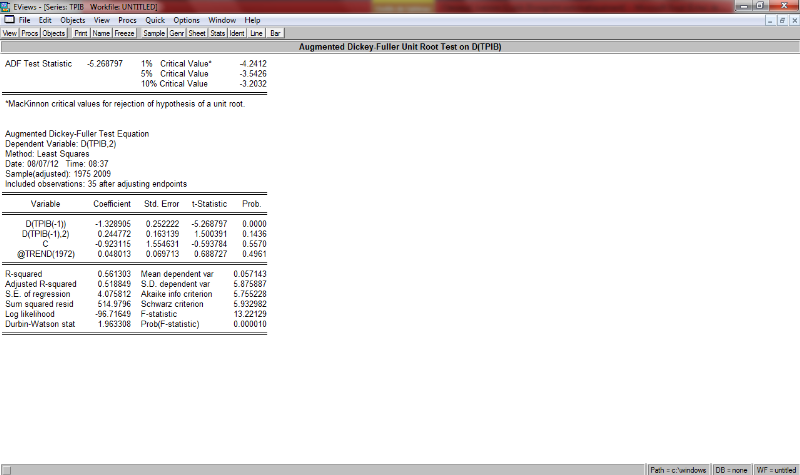Open the Edit menu
The height and width of the screenshot is (475, 800).
click(45, 20)
